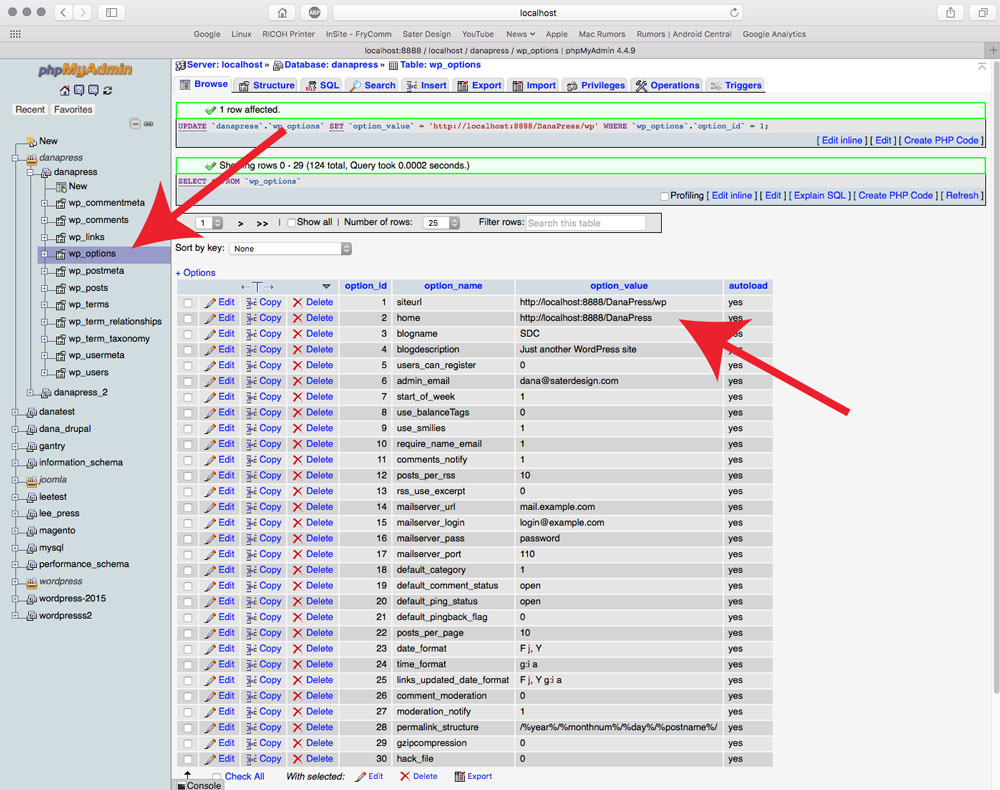Click the link-with-main-panel chain icon
Image resolution: width=1000 pixels, height=790 pixels.
[149, 124]
